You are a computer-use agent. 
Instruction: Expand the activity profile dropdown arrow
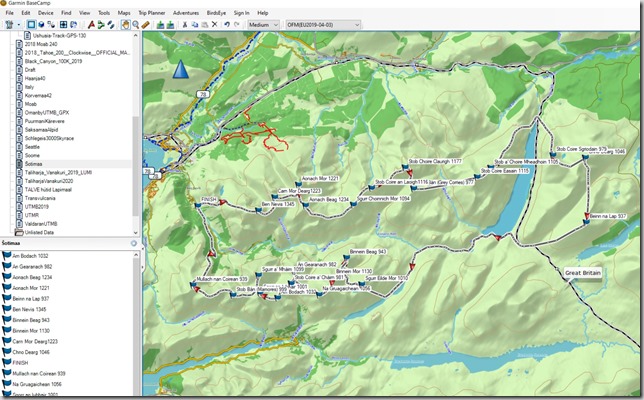[x=18, y=25]
